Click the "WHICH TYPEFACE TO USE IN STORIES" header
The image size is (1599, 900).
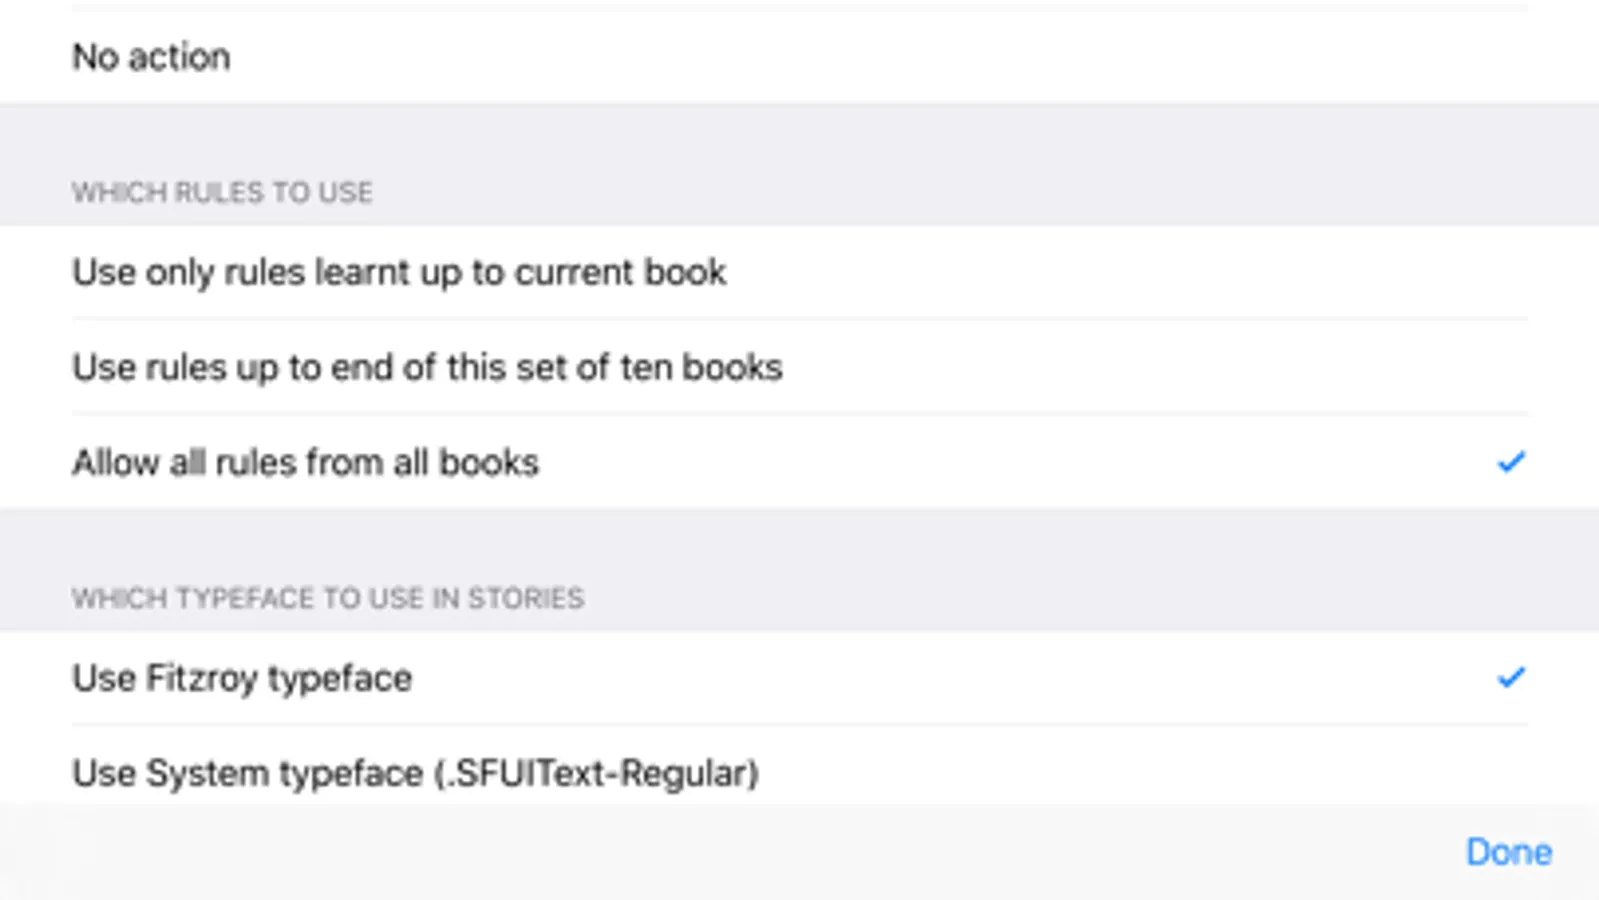pyautogui.click(x=328, y=598)
